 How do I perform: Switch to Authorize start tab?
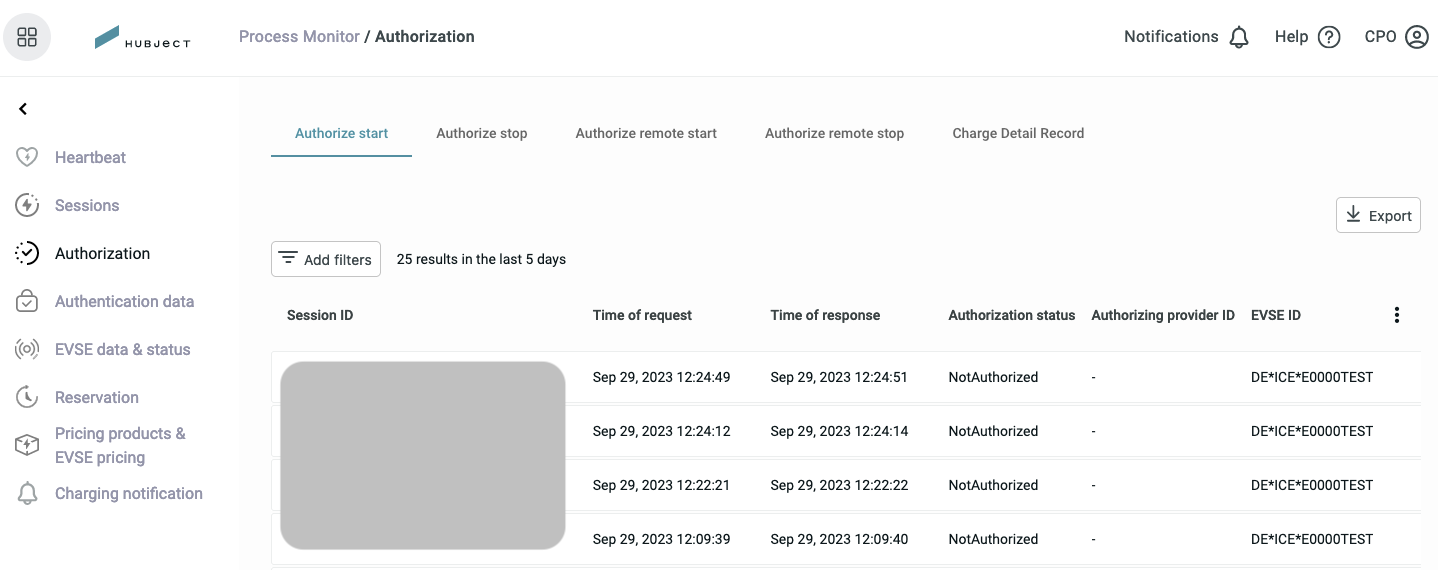(x=342, y=133)
